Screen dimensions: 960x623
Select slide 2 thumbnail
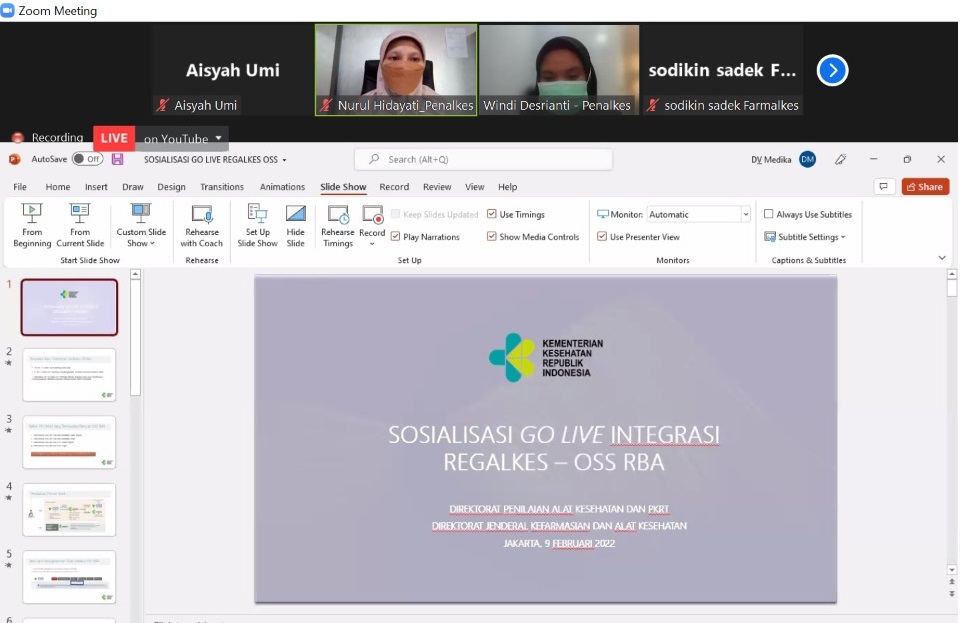[x=69, y=375]
